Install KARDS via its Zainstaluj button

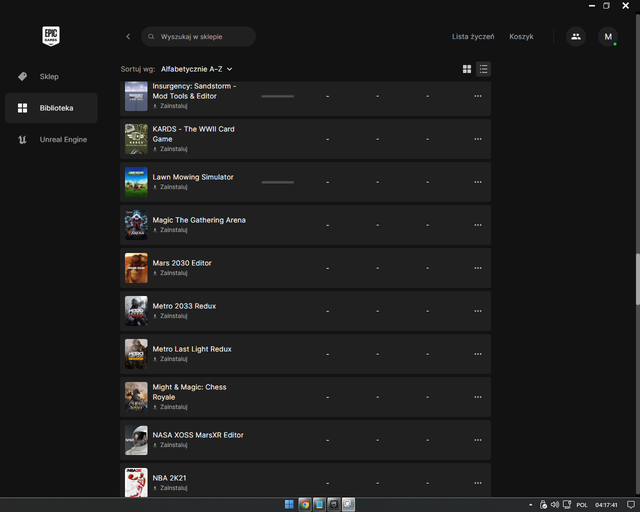pyautogui.click(x=170, y=149)
